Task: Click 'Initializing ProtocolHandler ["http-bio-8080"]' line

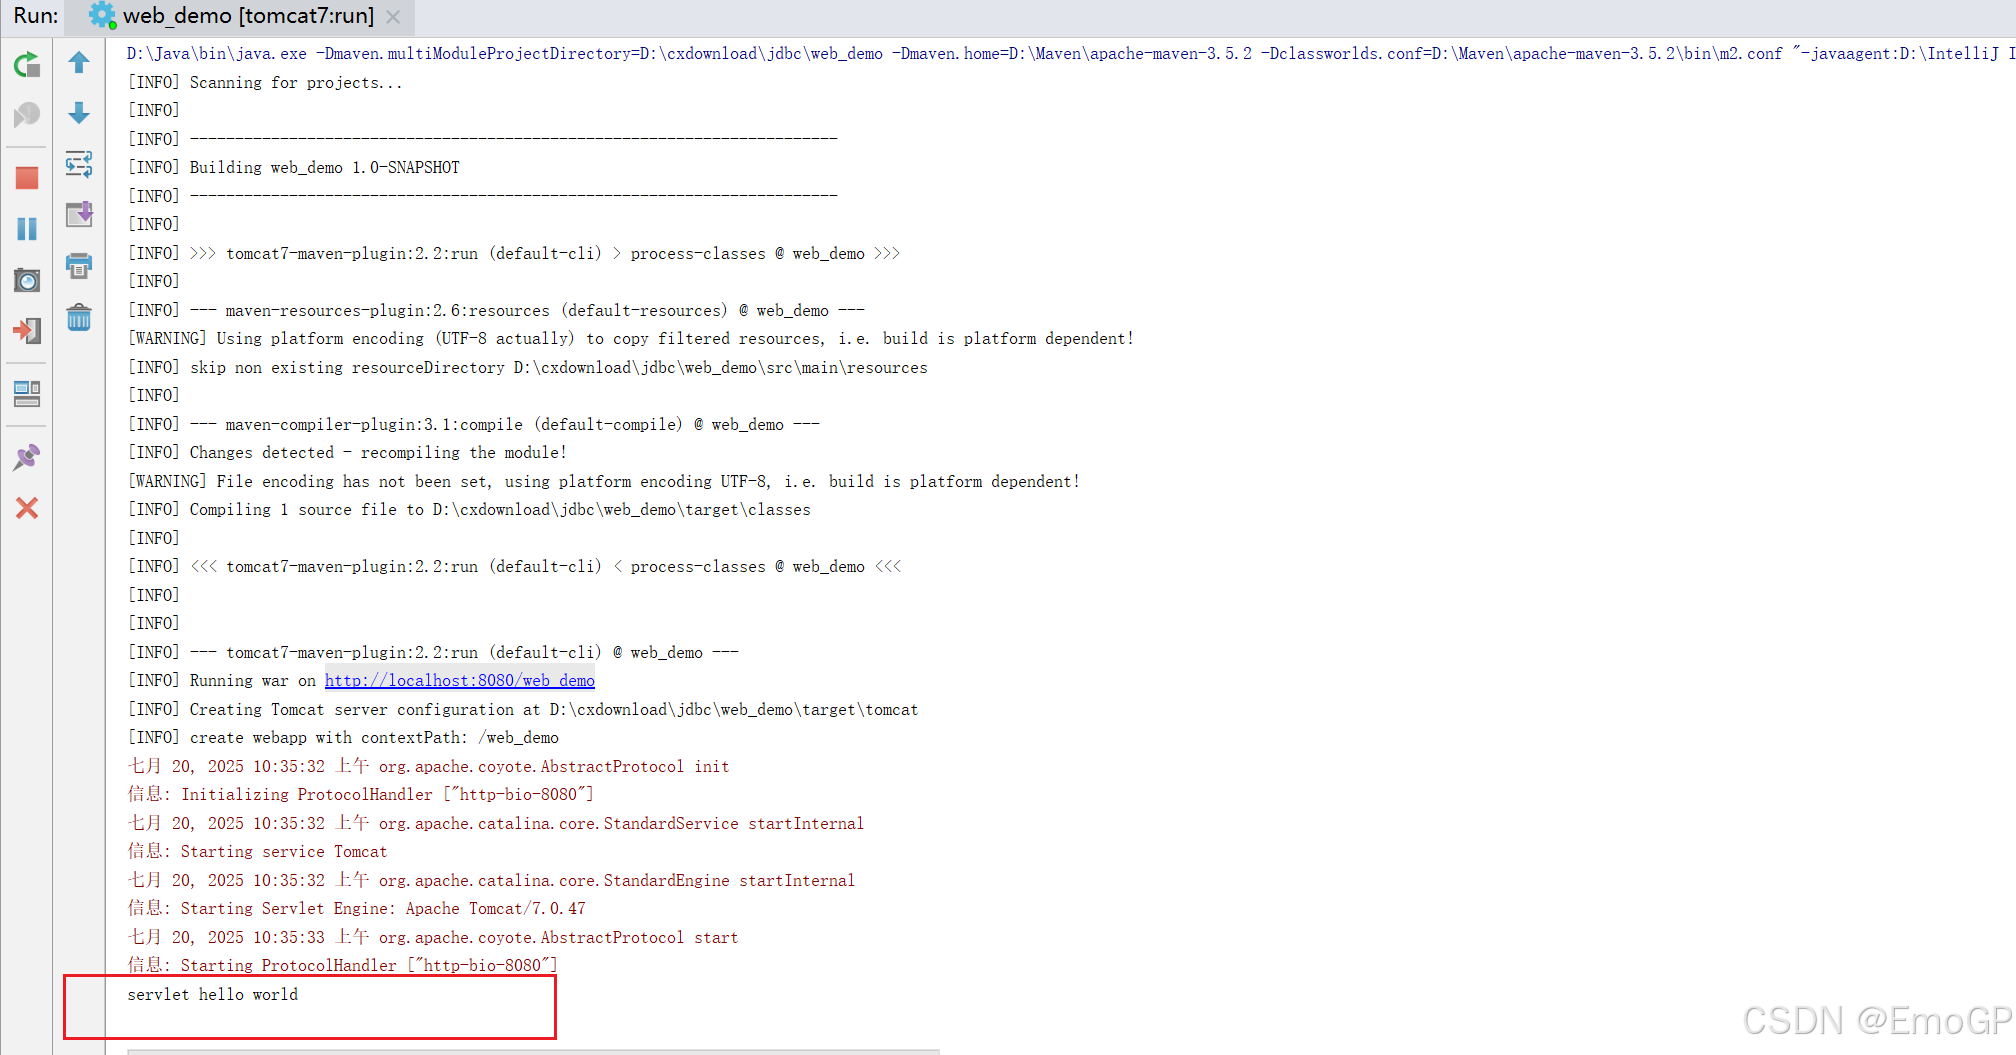Action: (361, 795)
